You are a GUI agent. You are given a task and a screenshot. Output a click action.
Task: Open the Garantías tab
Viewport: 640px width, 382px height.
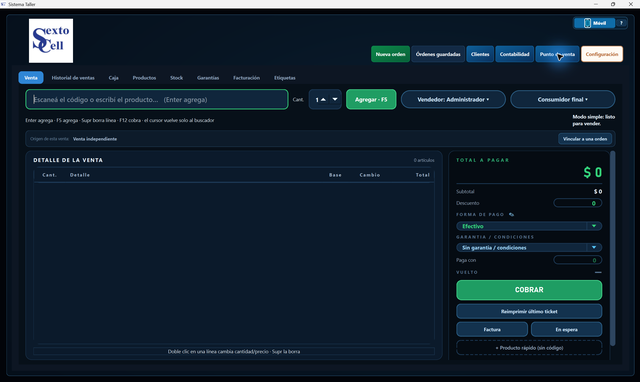click(208, 78)
